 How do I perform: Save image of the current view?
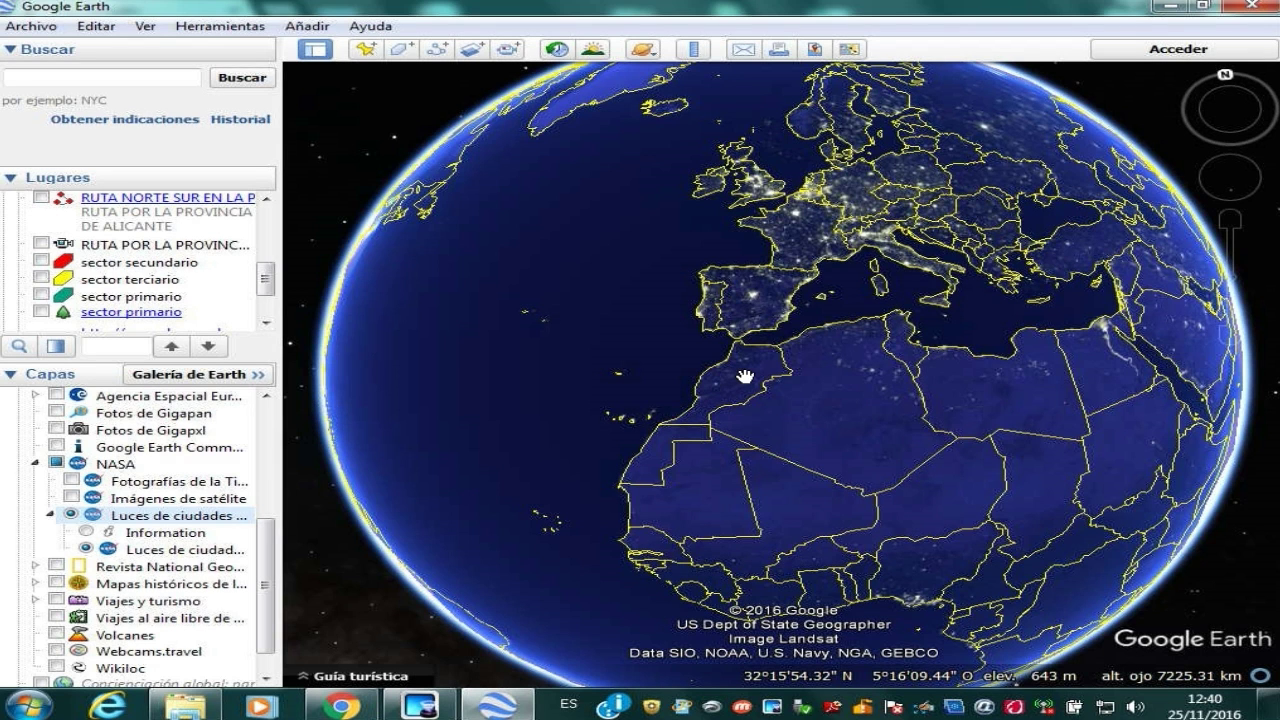[814, 49]
